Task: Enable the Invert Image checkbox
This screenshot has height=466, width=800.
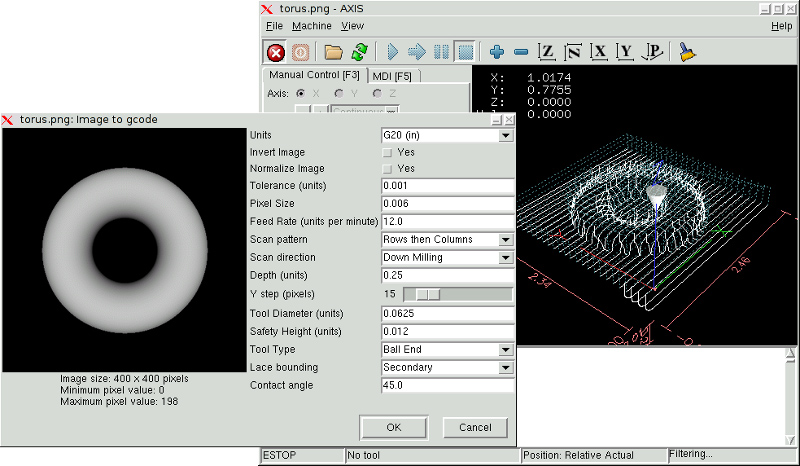Action: pos(388,152)
